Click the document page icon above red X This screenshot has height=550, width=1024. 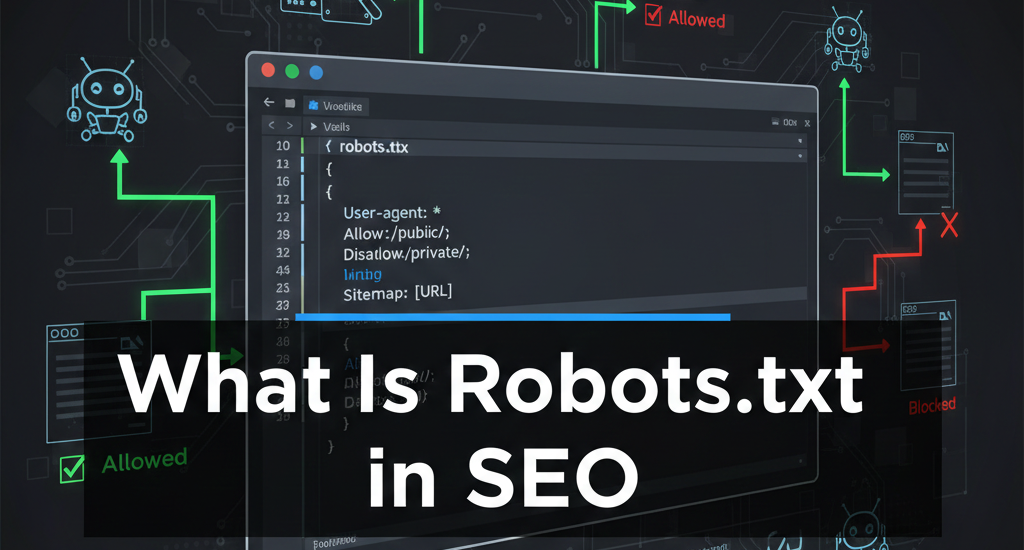pos(925,172)
